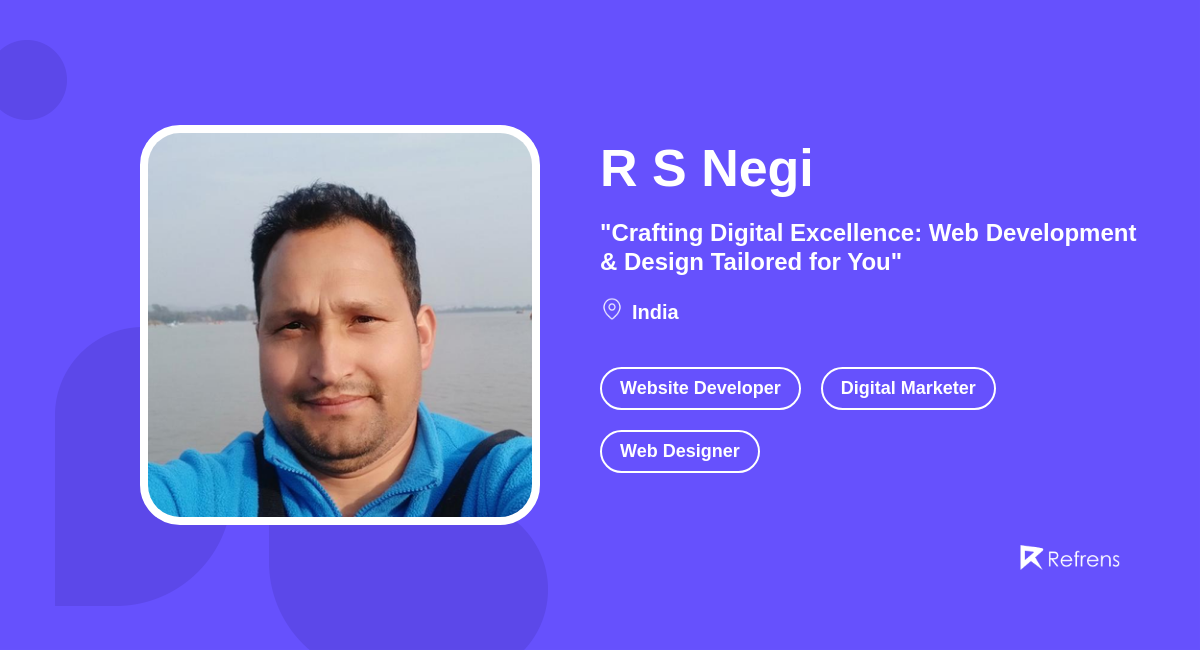Click the India location label

[x=655, y=312]
